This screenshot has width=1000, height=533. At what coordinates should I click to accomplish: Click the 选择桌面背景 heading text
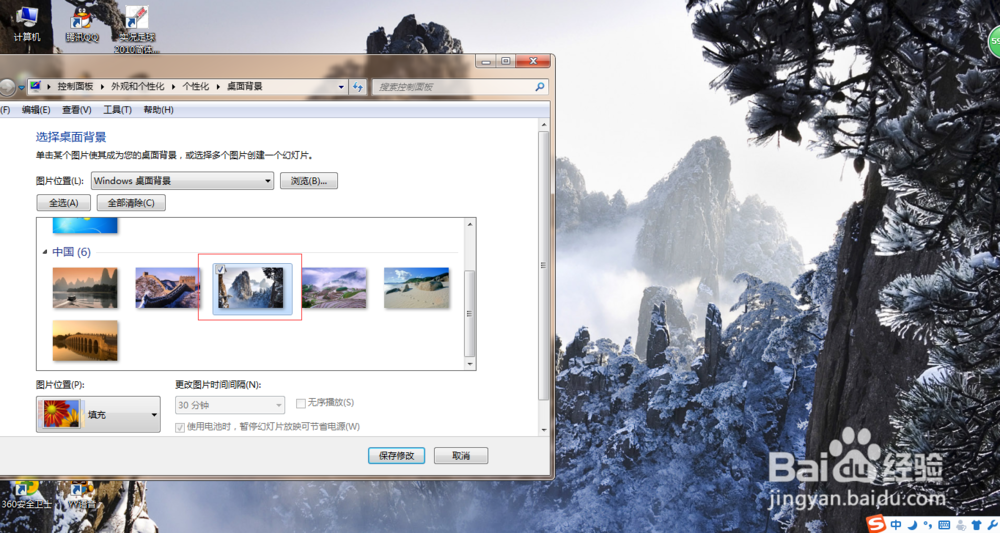point(71,137)
